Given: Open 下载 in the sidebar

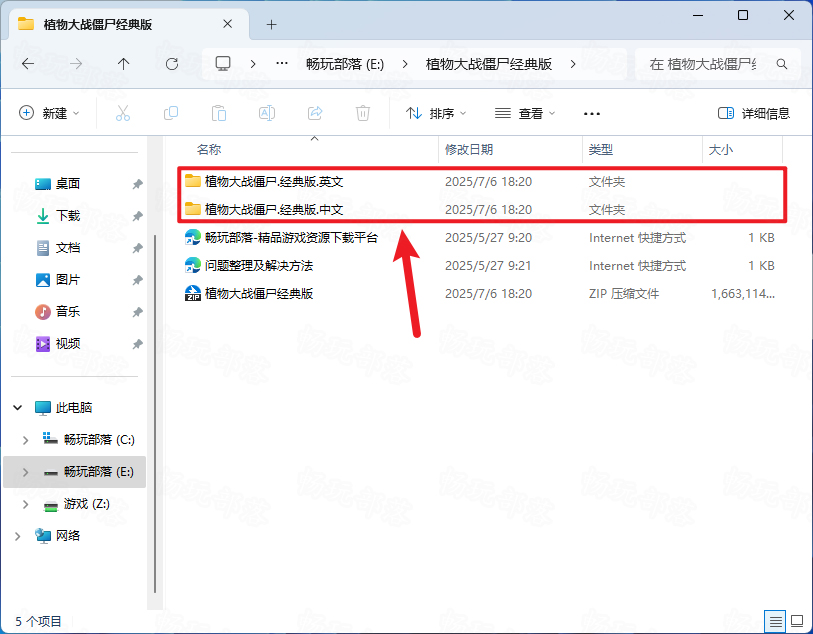Looking at the screenshot, I should (x=67, y=216).
